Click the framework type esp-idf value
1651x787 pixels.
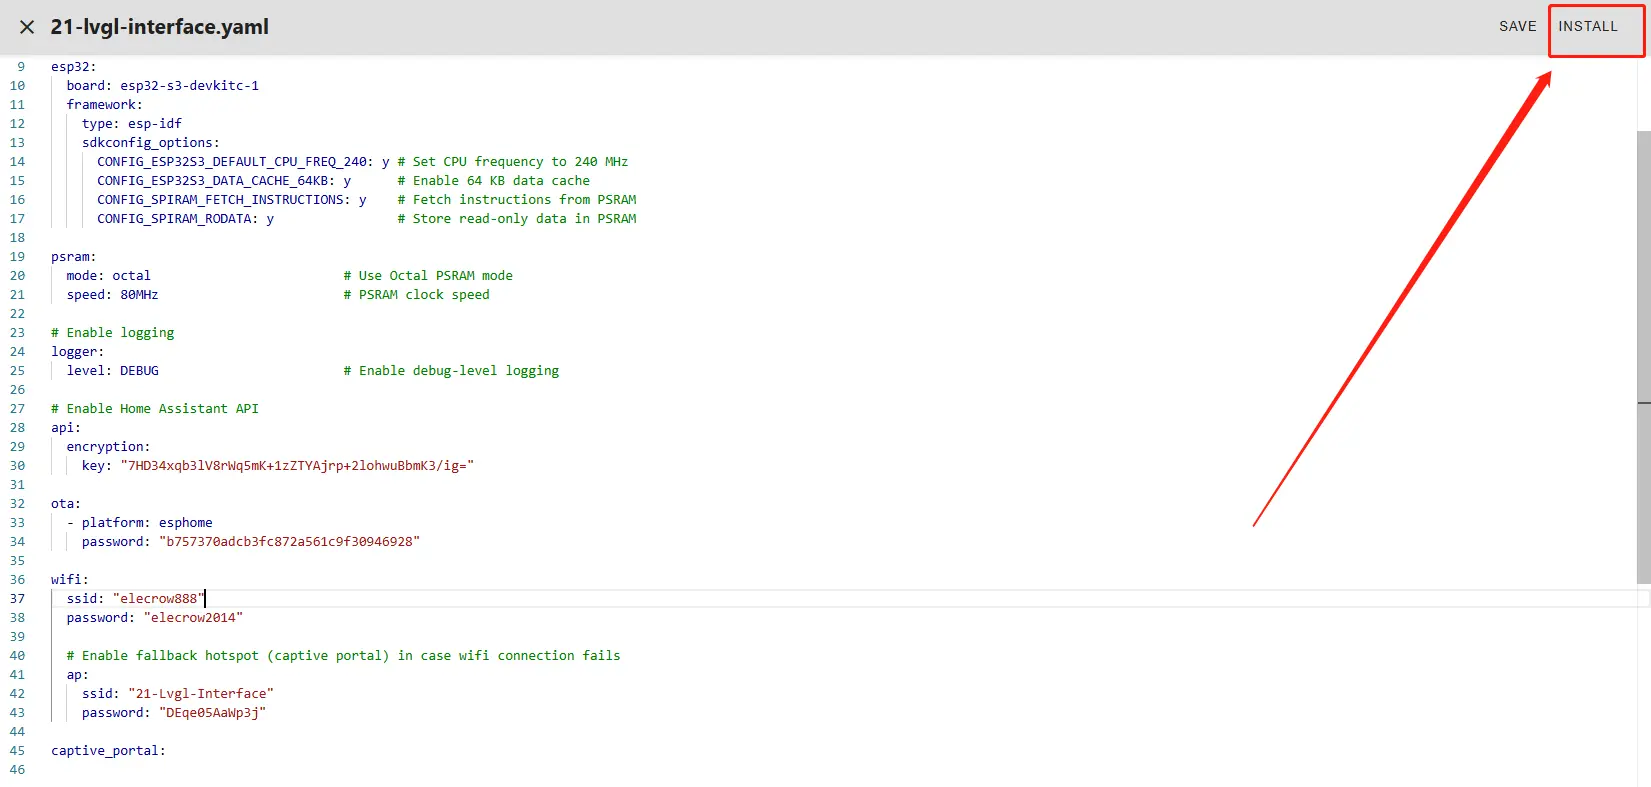coord(155,124)
